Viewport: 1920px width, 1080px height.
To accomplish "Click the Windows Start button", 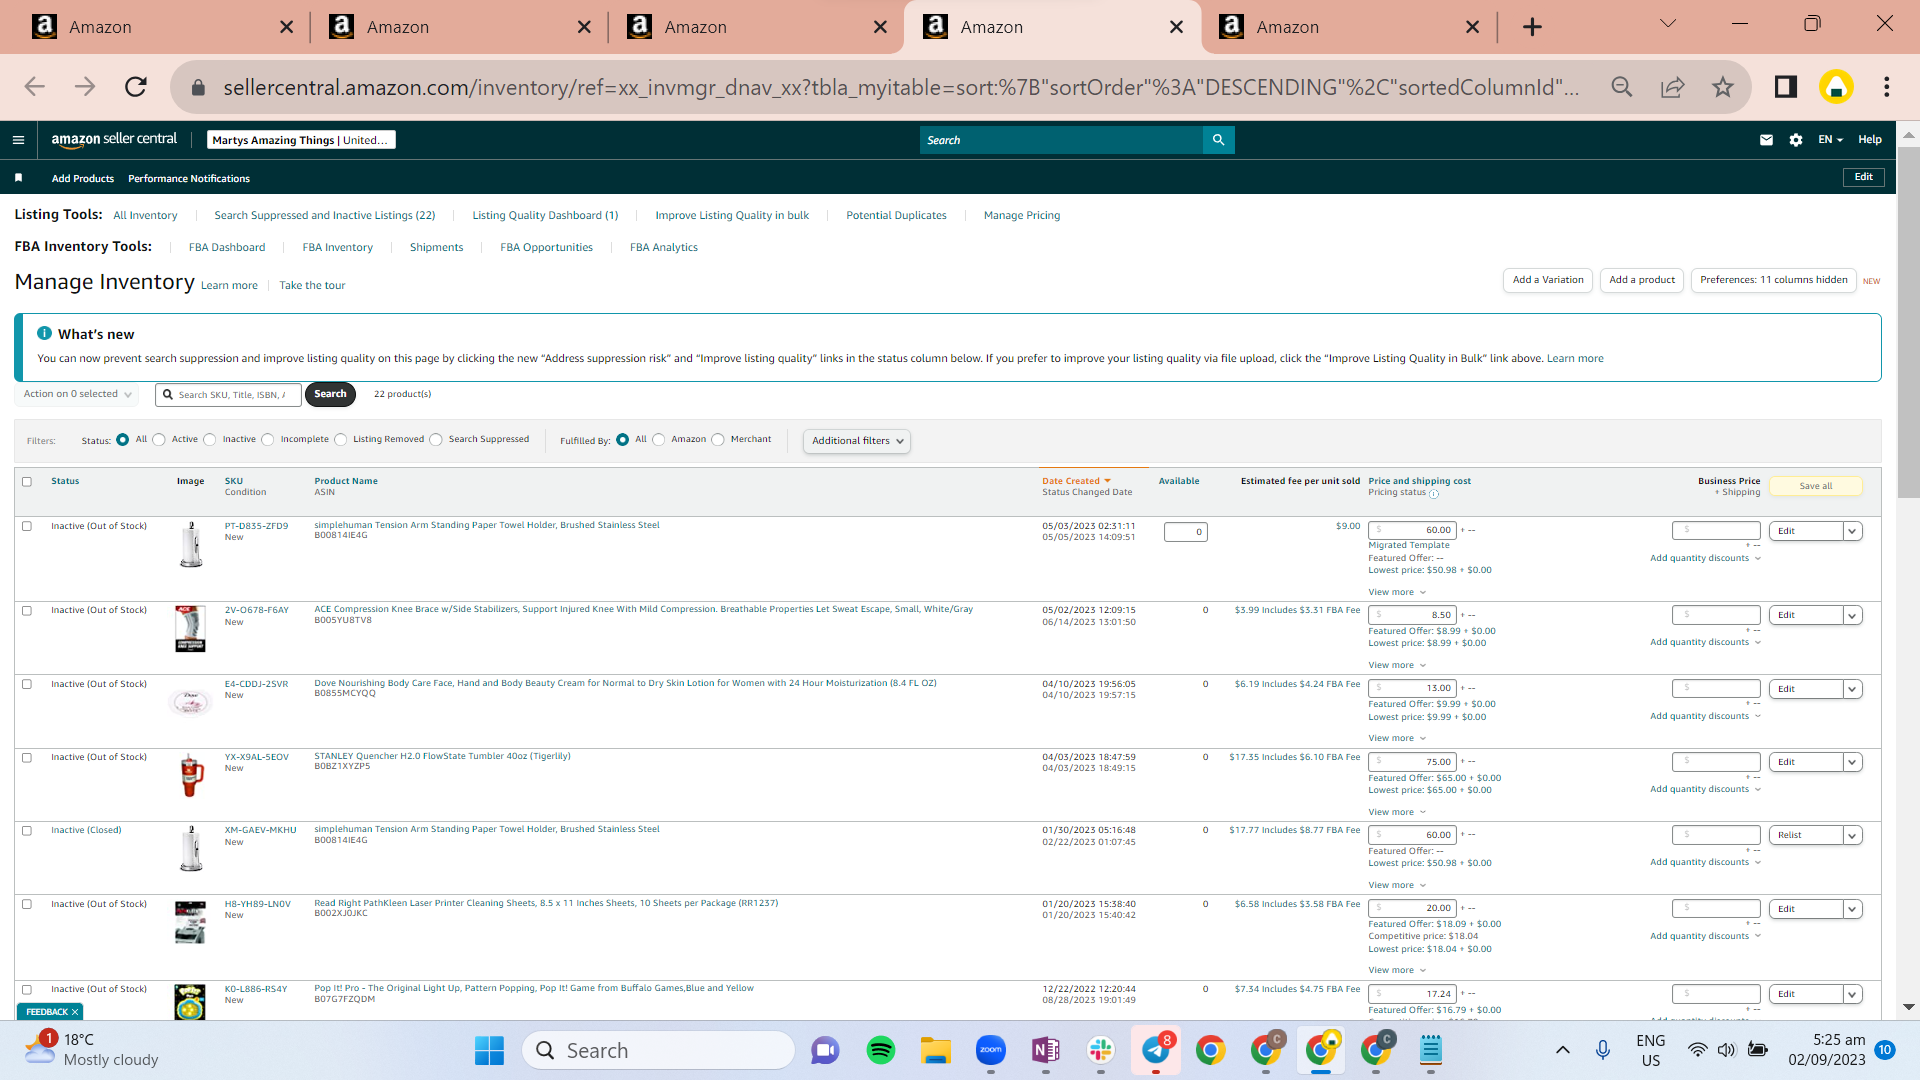I will [x=489, y=1050].
